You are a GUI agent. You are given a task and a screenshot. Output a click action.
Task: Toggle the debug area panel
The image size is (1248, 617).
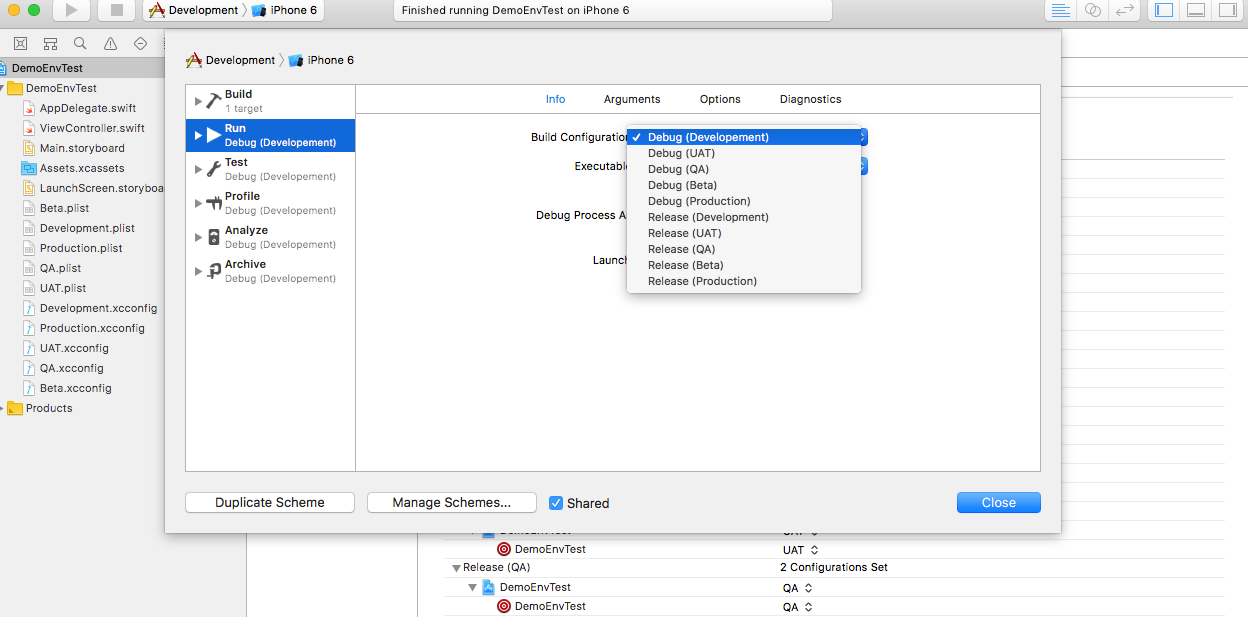coord(1195,10)
